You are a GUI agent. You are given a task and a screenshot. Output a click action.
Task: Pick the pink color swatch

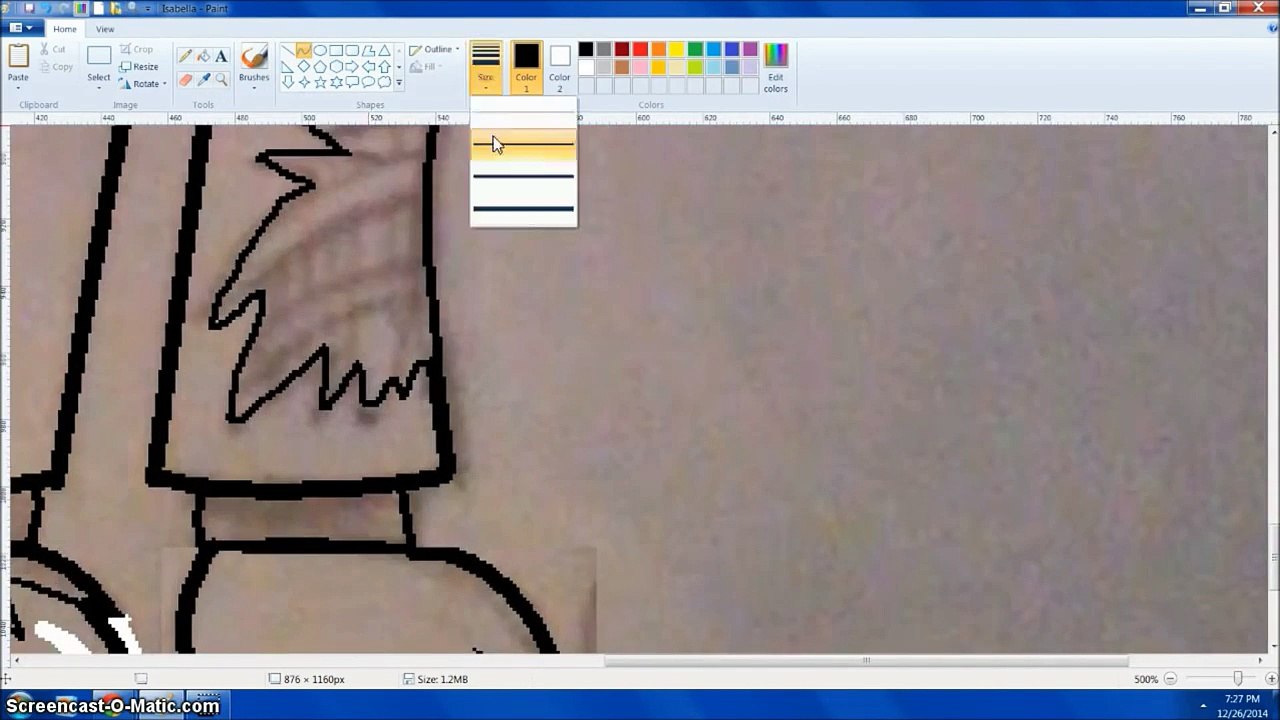[x=640, y=68]
